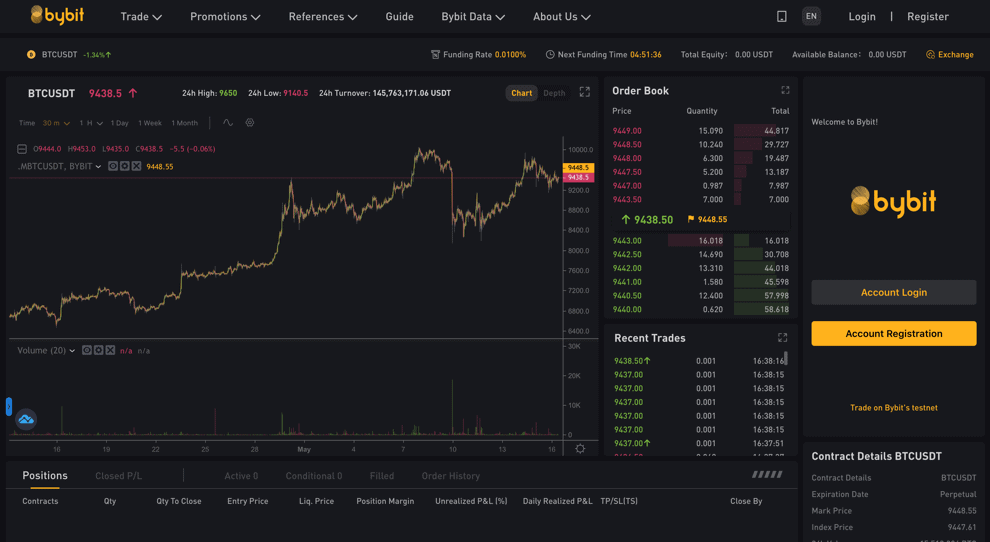
Task: Select the Order History tab
Action: 451,476
